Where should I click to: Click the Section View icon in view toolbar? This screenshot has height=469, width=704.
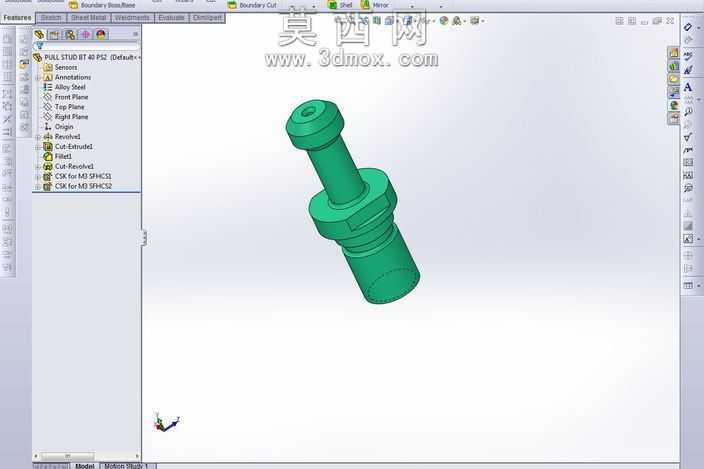point(377,21)
